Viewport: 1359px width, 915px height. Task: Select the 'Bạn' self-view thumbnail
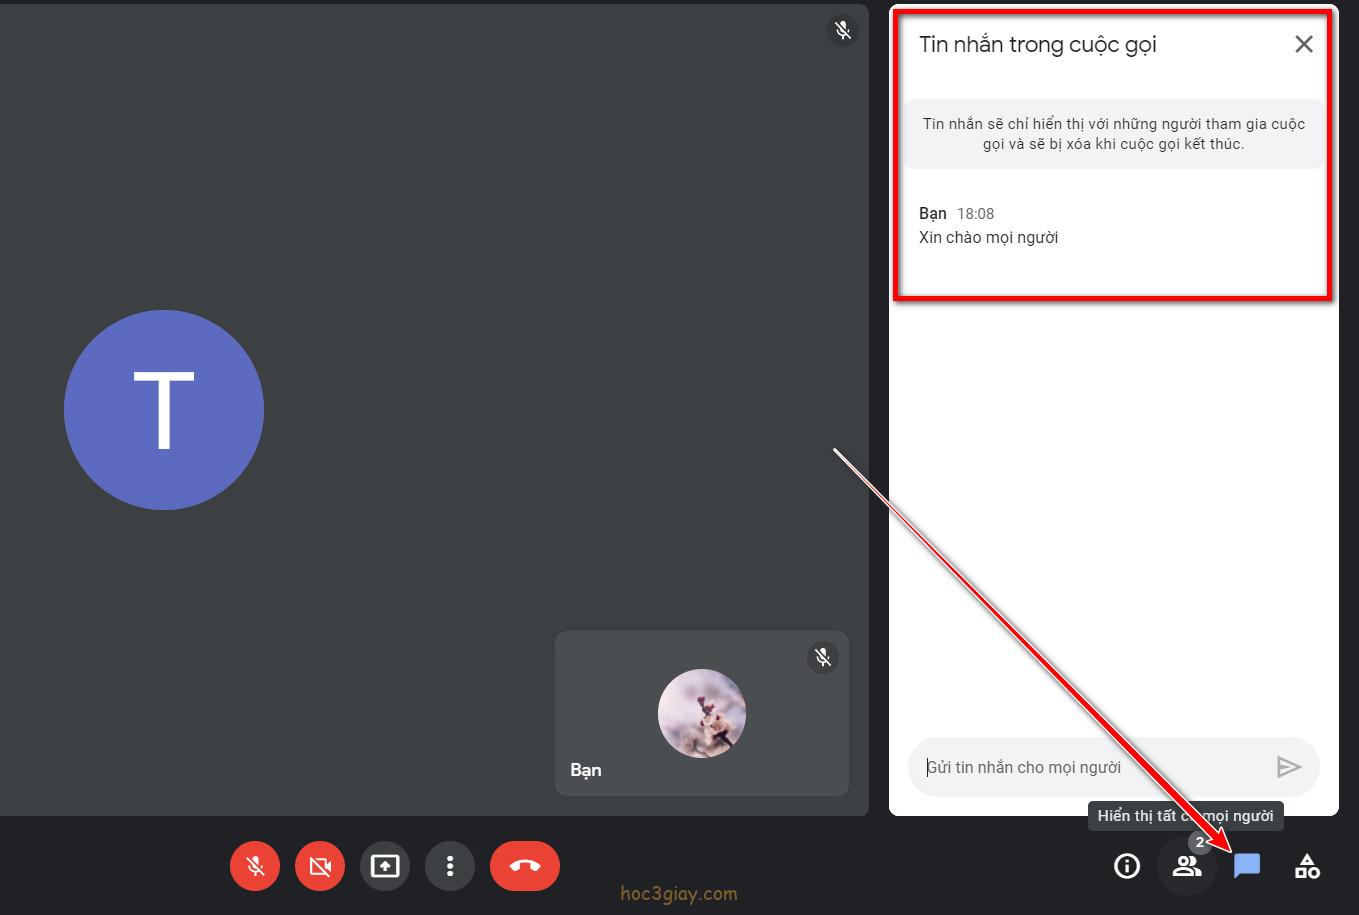702,714
